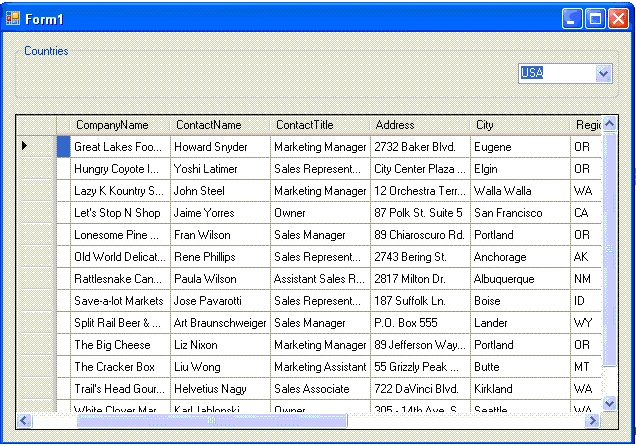Click address 87 Polk St. Suite 5
The width and height of the screenshot is (636, 446).
coord(418,213)
